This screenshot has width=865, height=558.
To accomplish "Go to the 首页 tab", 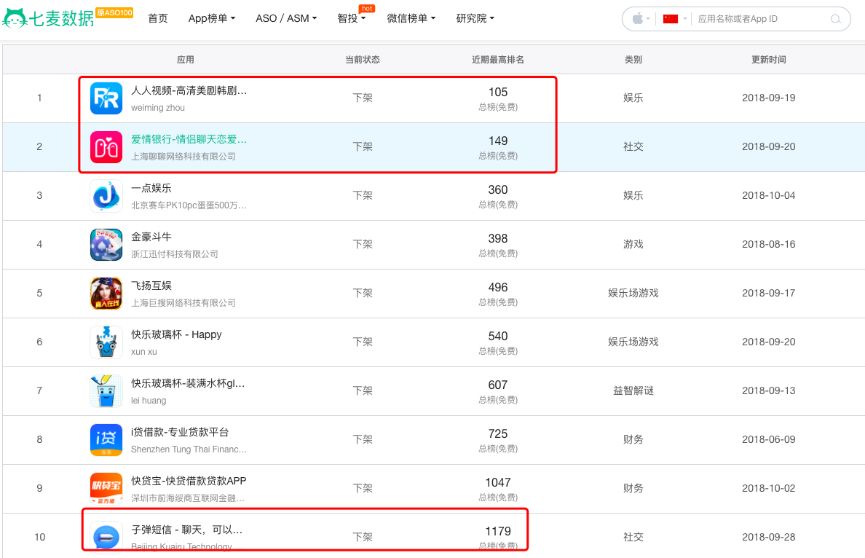I will [x=158, y=18].
